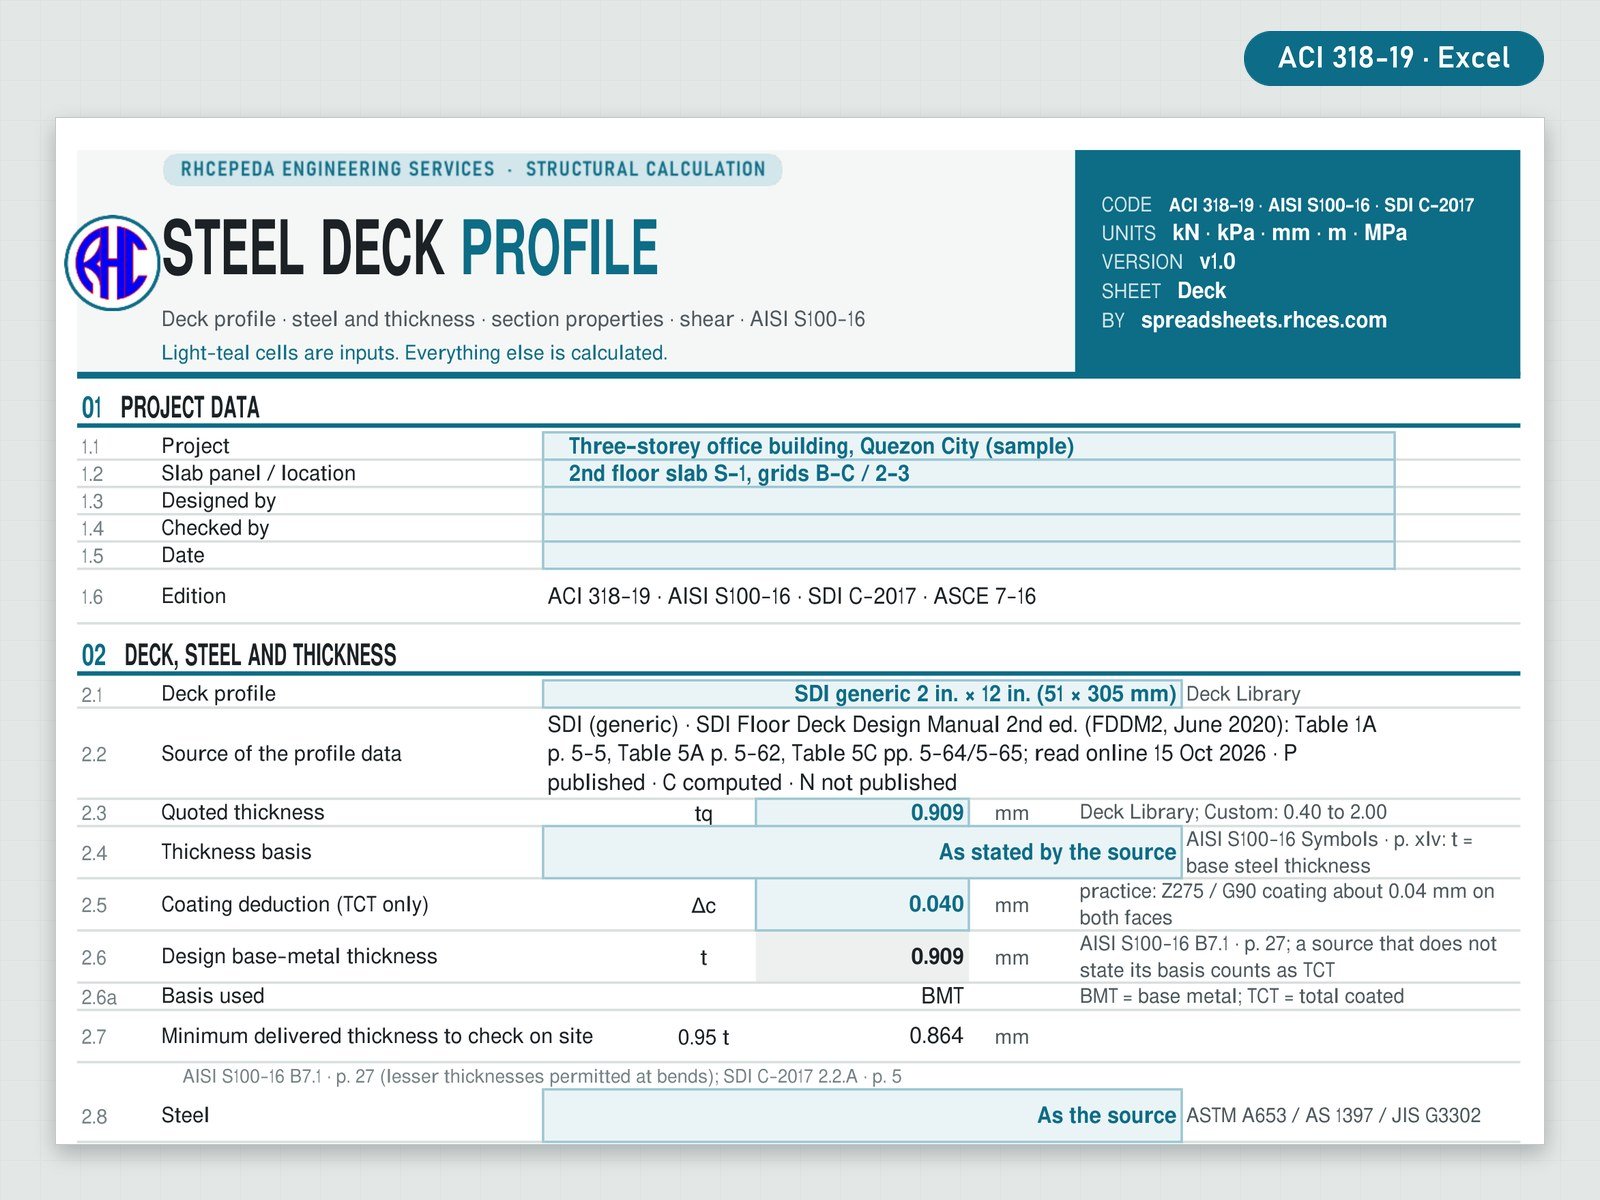
Task: Click the 'ASTM A653 / AS 1397 / JIS G3302' note
Action: 1333,1115
